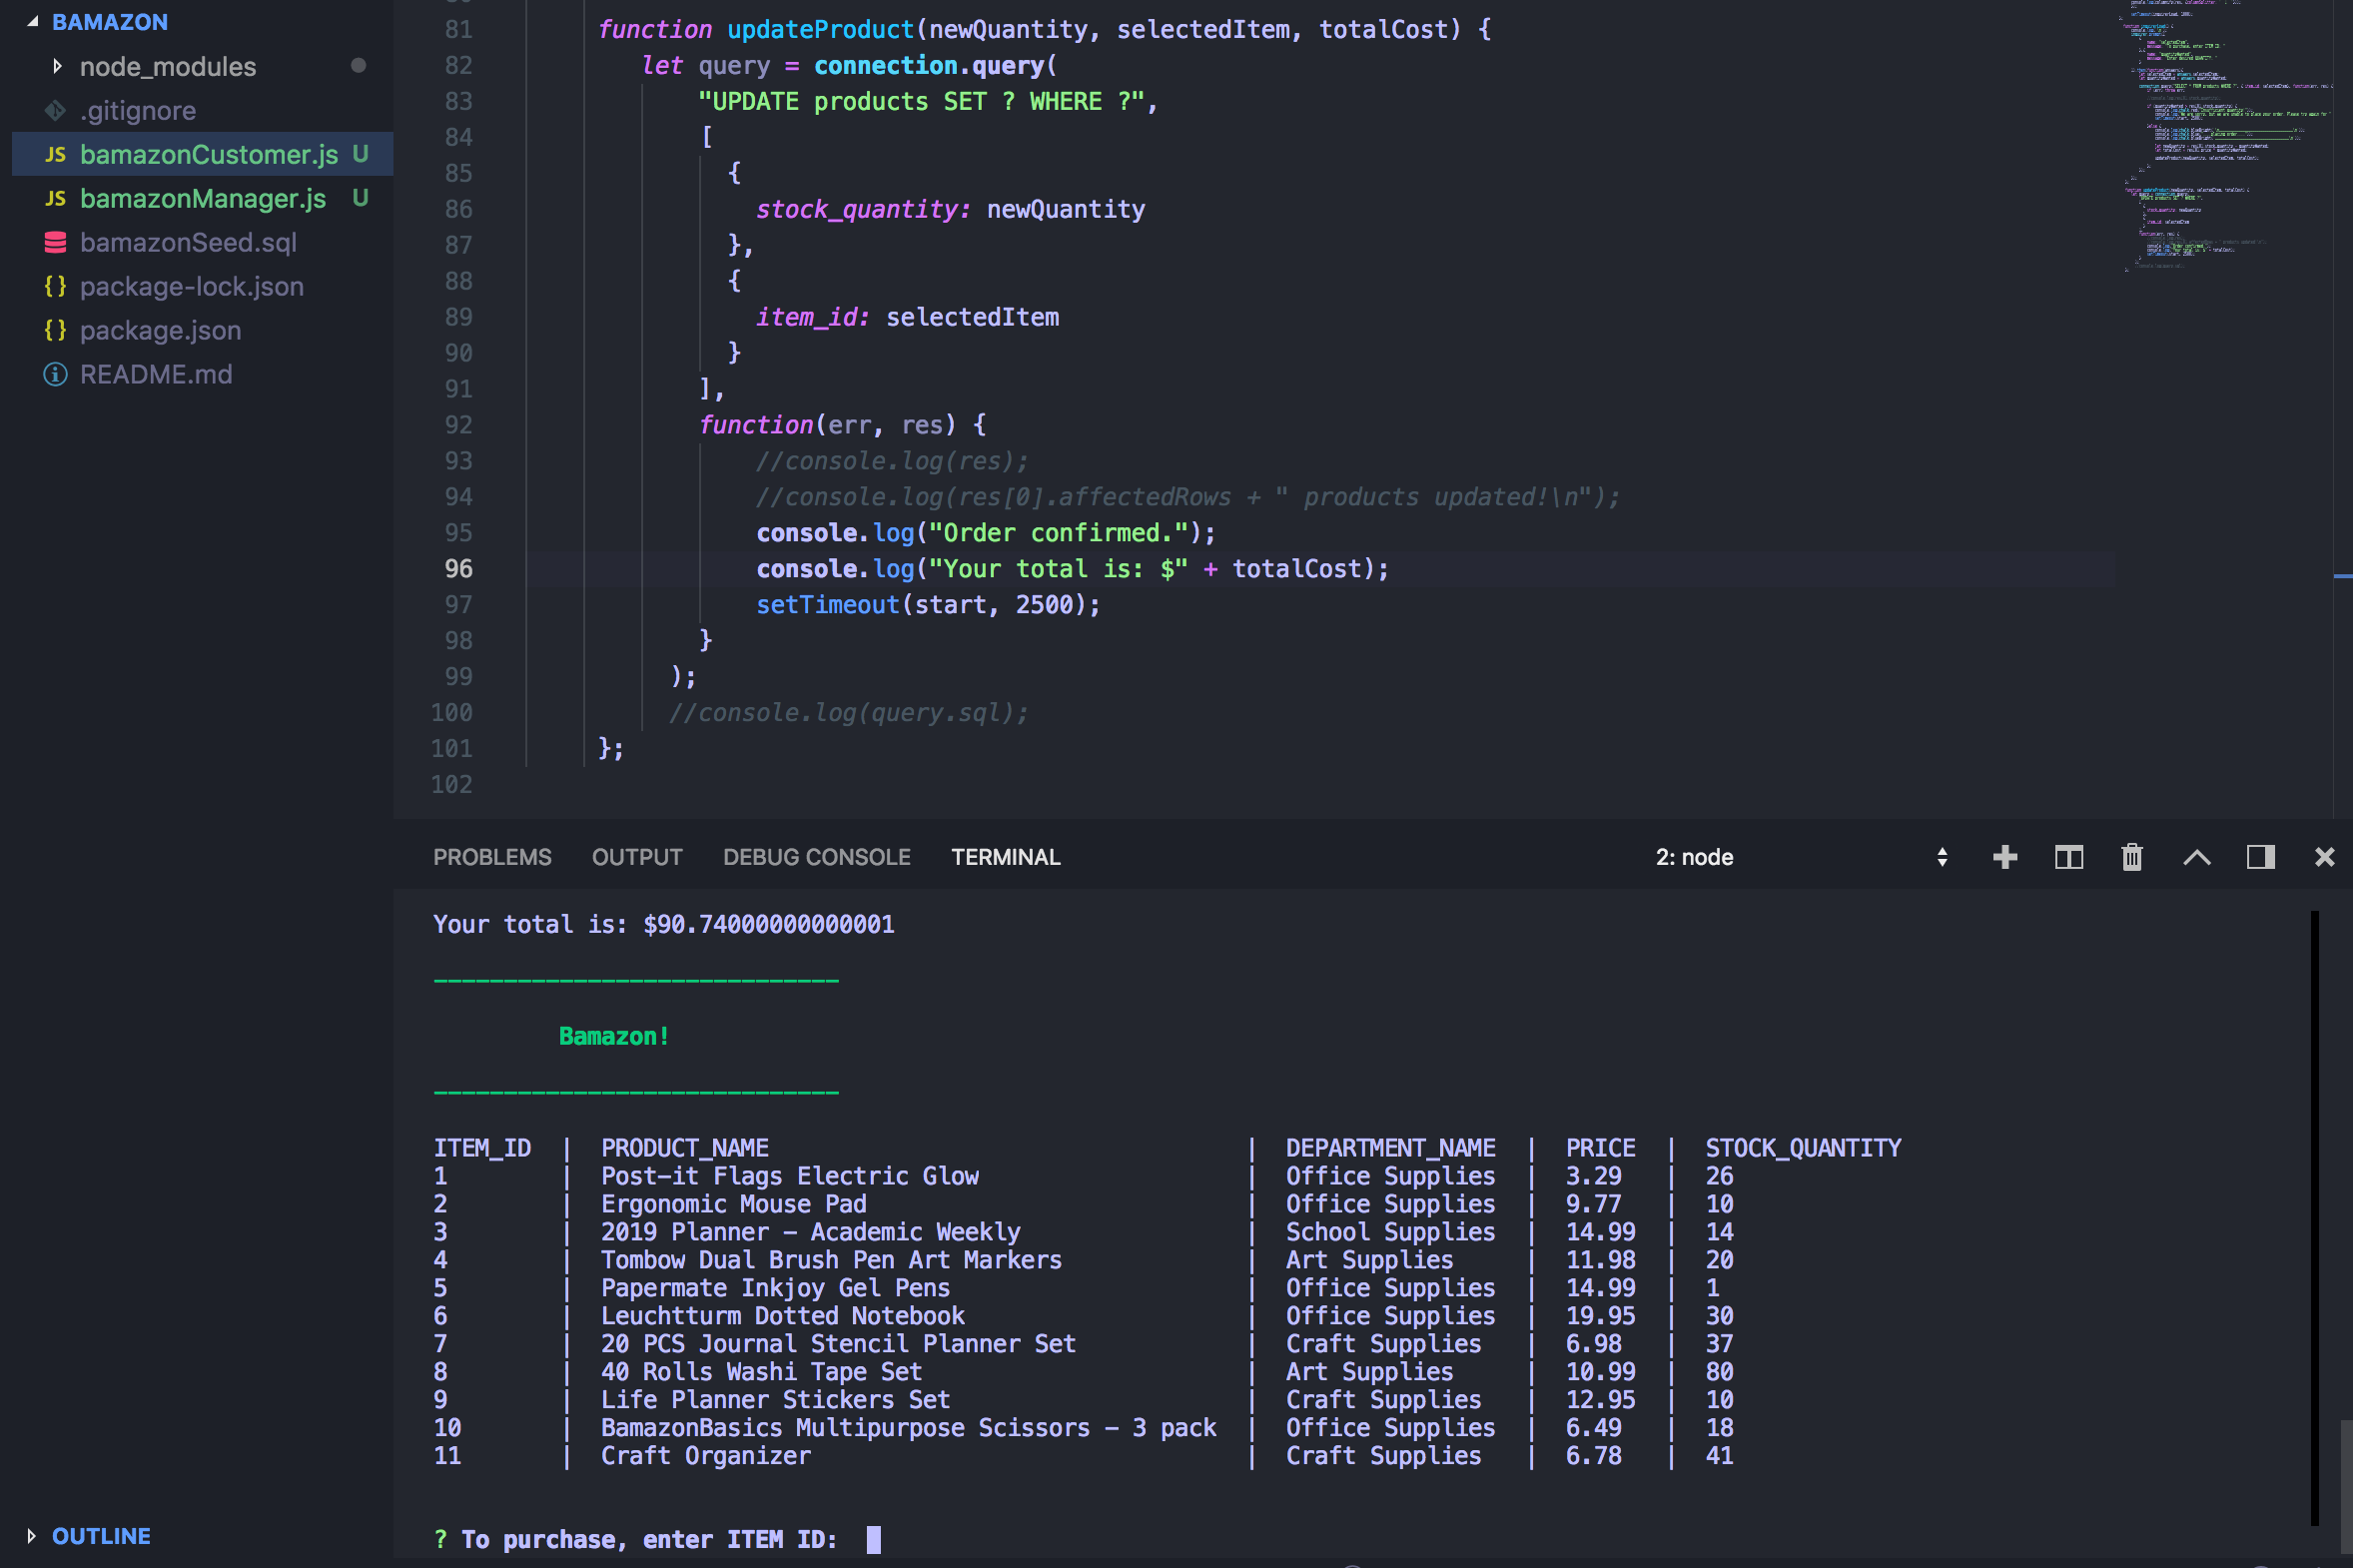Open bamazonCustomer.js in the explorer
The width and height of the screenshot is (2353, 1568).
[209, 154]
